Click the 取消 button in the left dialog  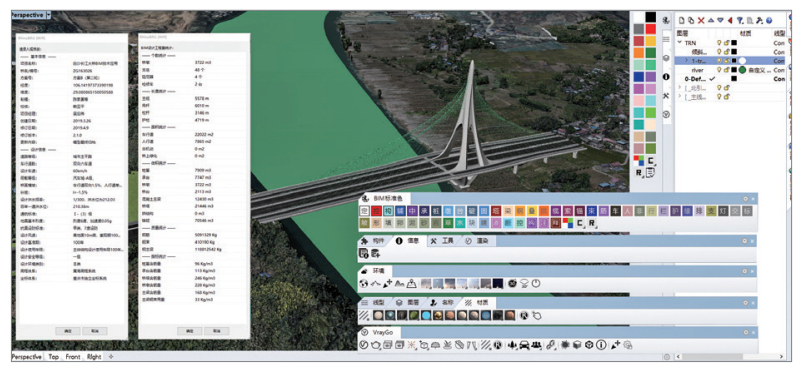pos(95,331)
